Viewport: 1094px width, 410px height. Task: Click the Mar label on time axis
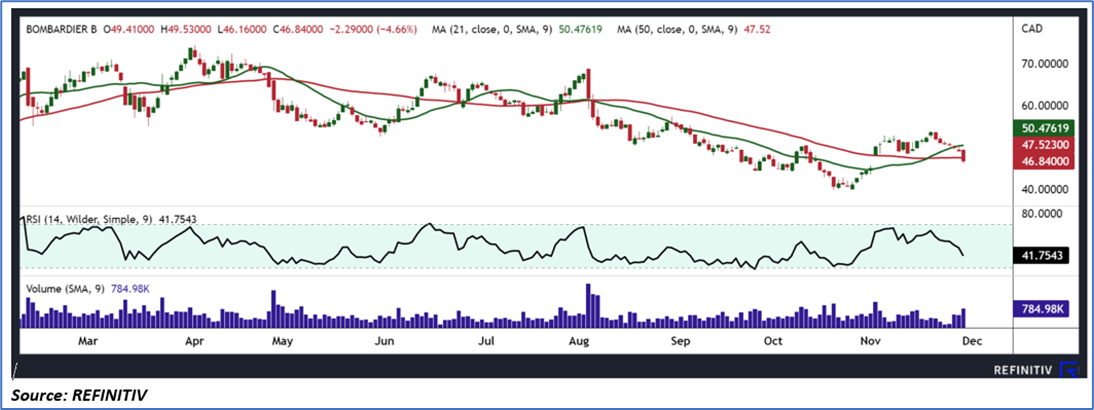(x=88, y=341)
